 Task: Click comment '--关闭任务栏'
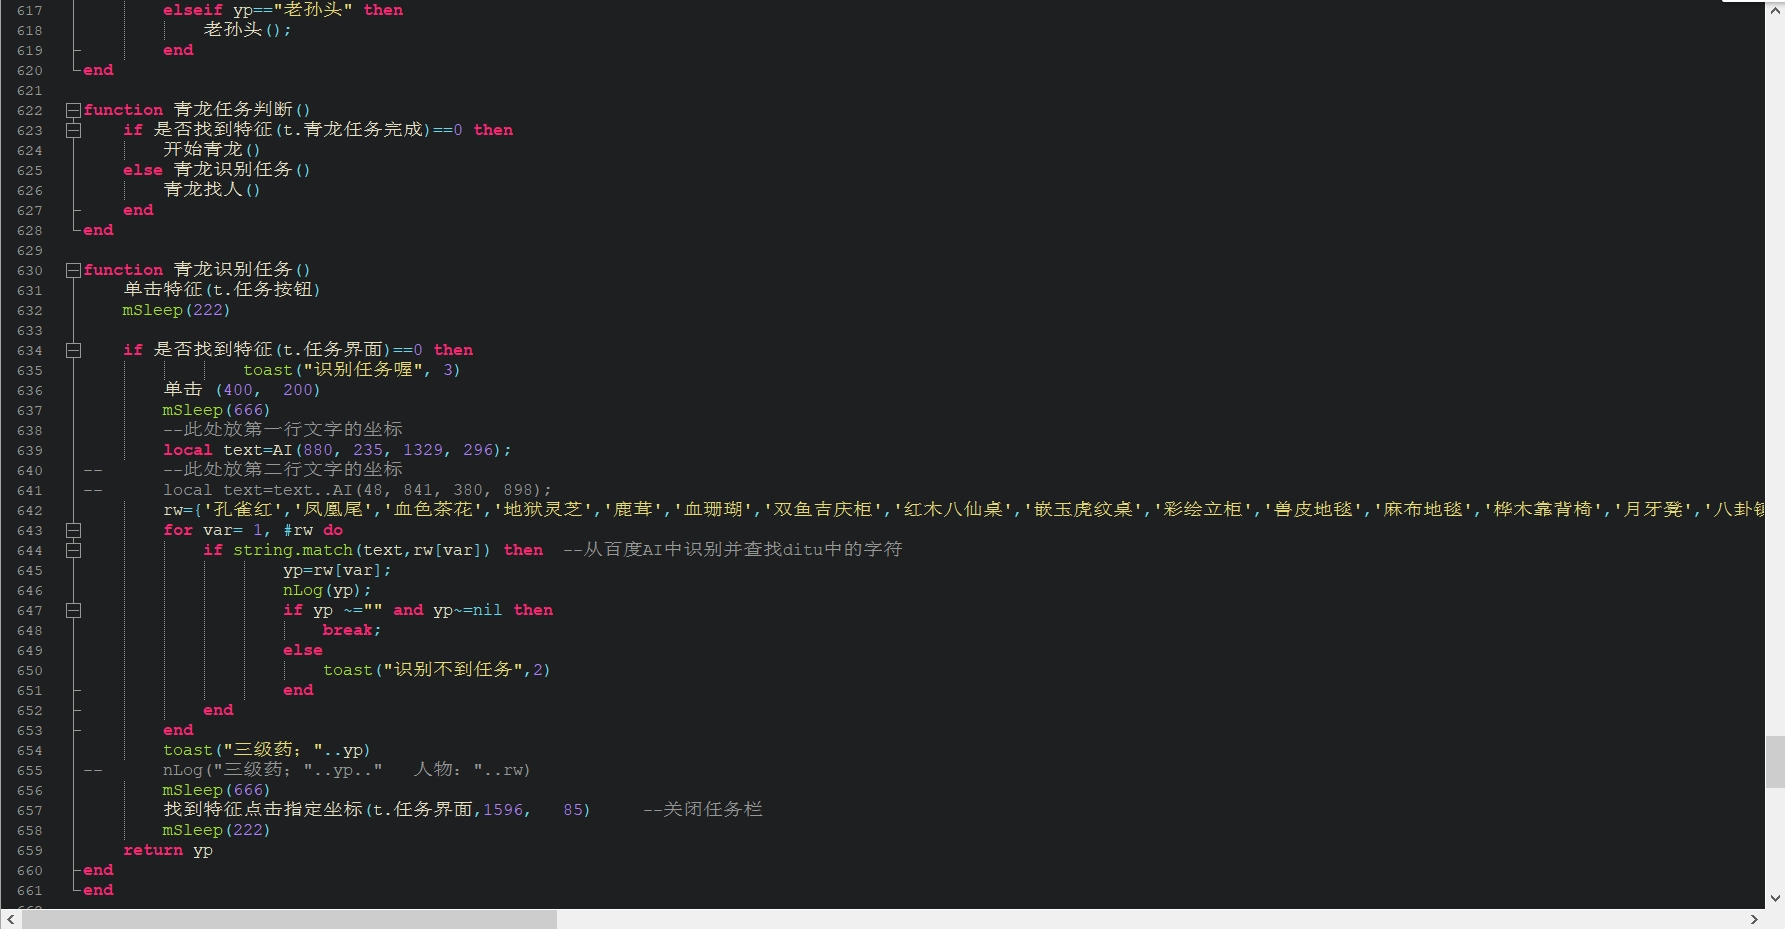[703, 810]
